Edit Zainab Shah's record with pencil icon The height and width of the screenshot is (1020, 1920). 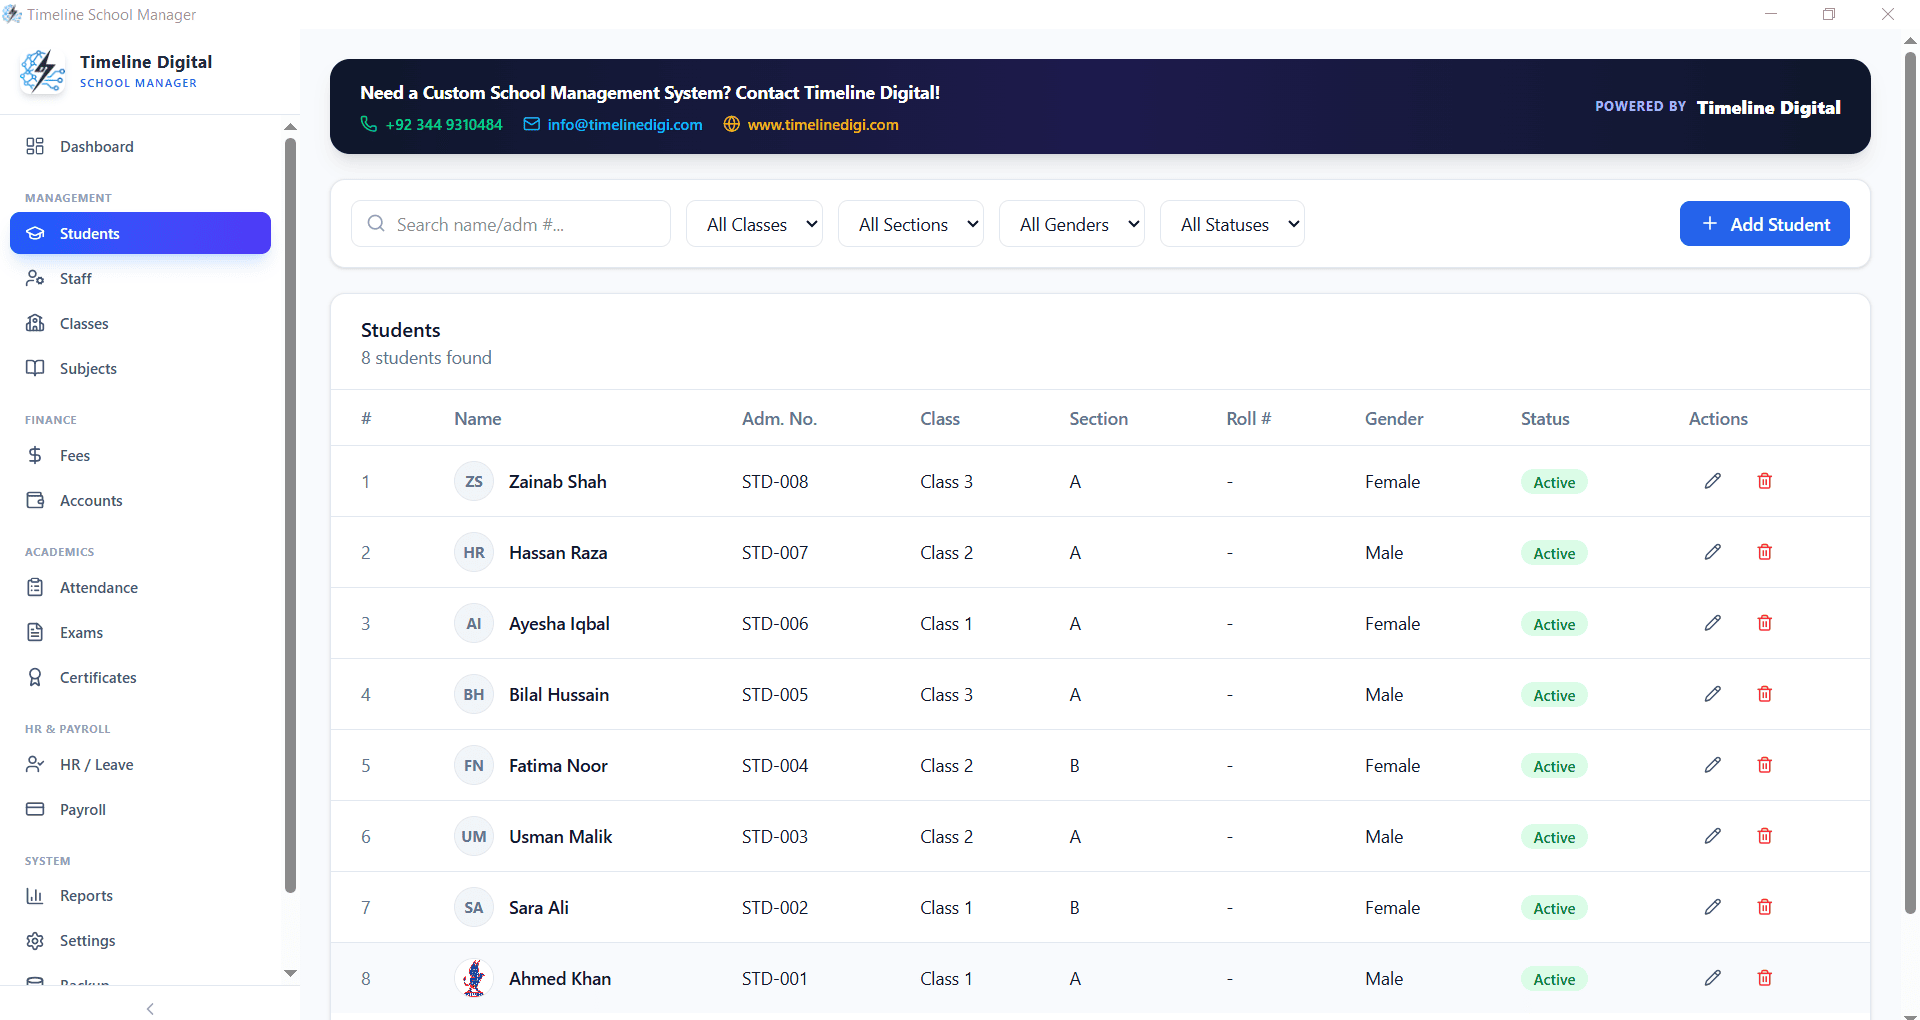(1712, 481)
